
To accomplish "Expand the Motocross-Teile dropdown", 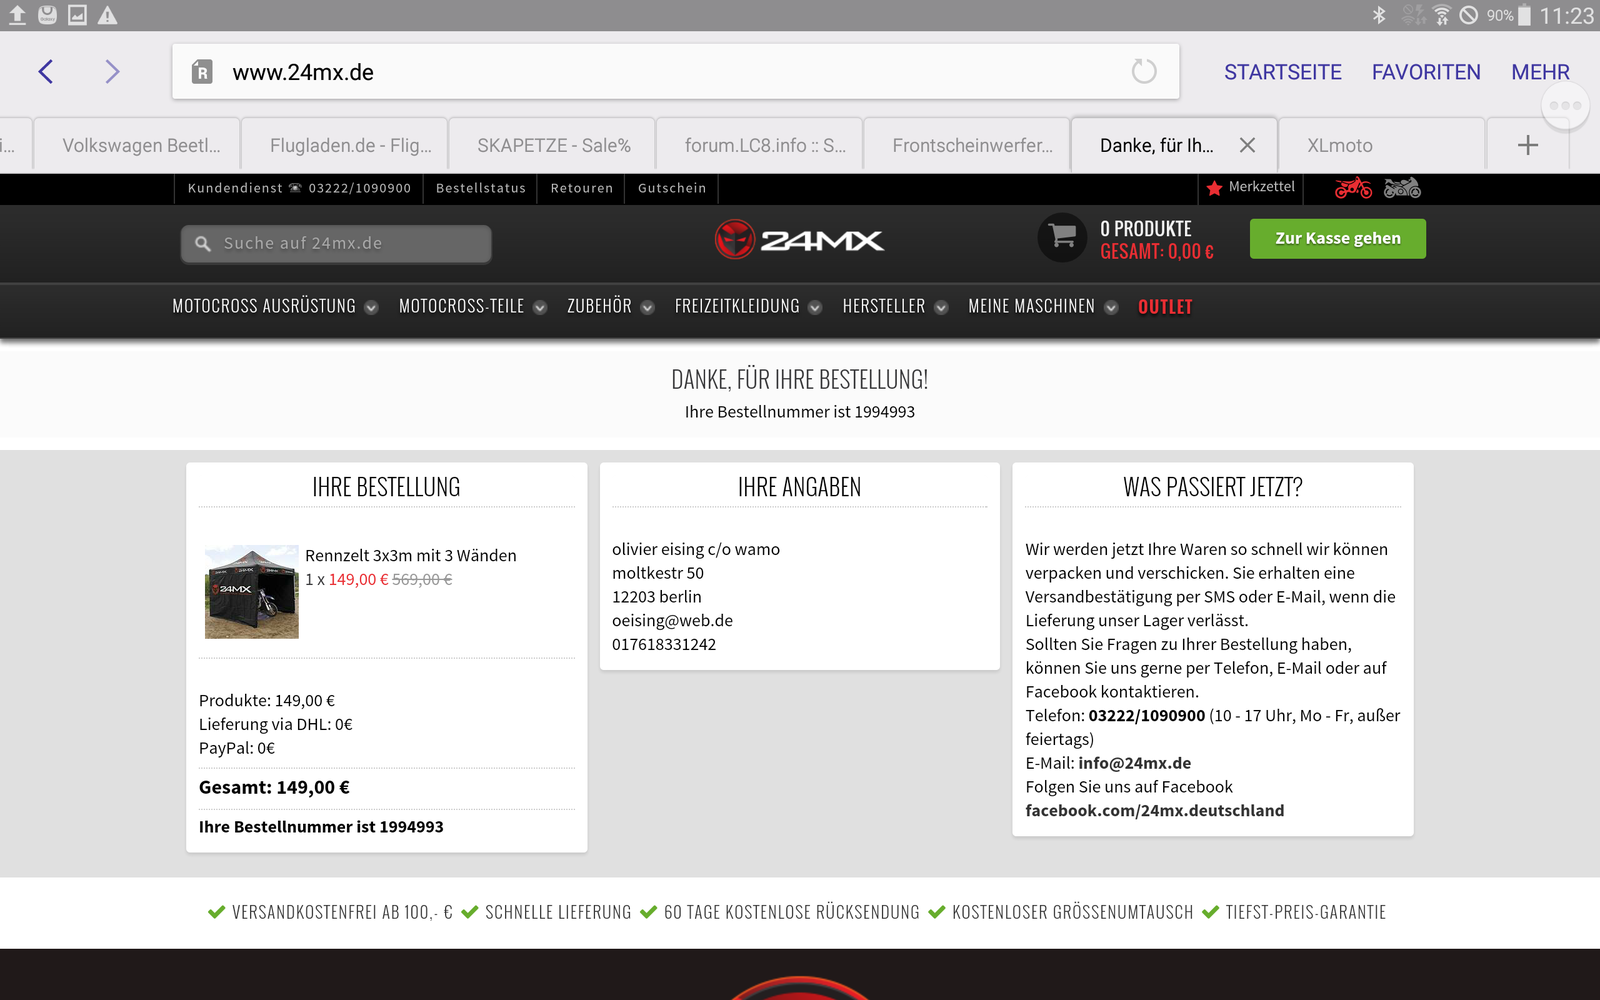I will coord(472,307).
